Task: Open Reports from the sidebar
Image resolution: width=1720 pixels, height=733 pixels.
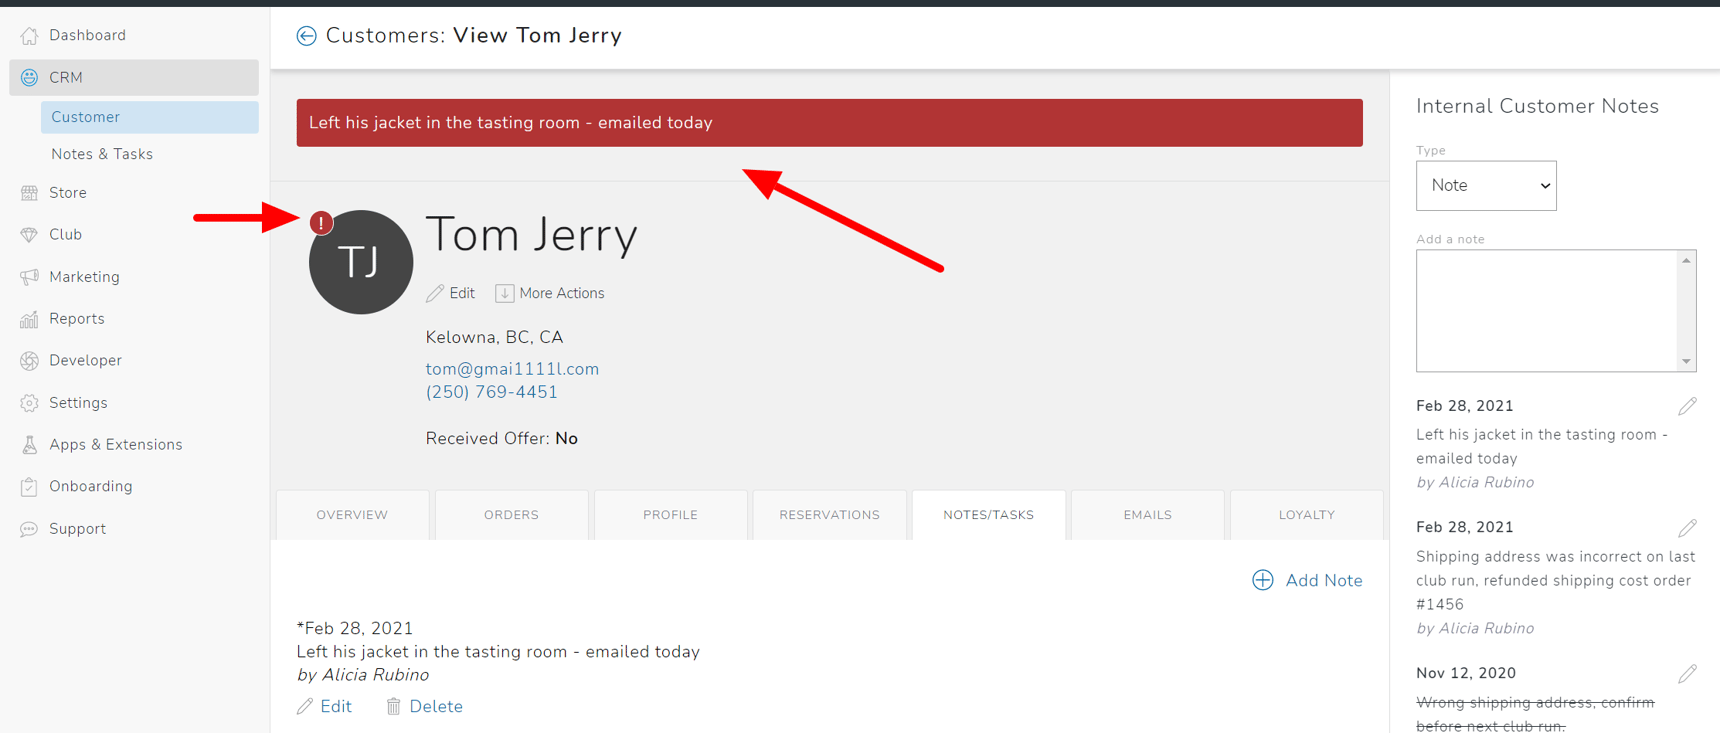Action: pos(77,319)
